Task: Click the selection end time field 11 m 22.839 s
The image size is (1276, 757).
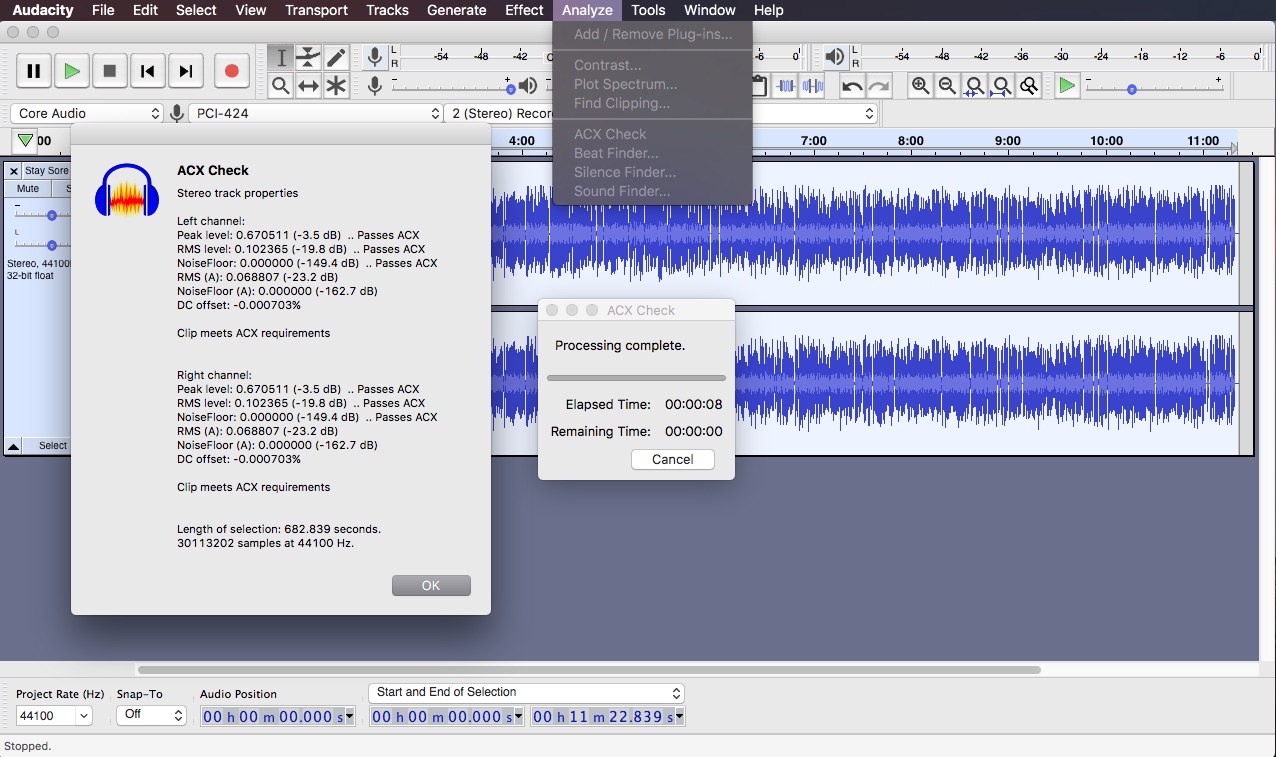Action: (x=608, y=716)
